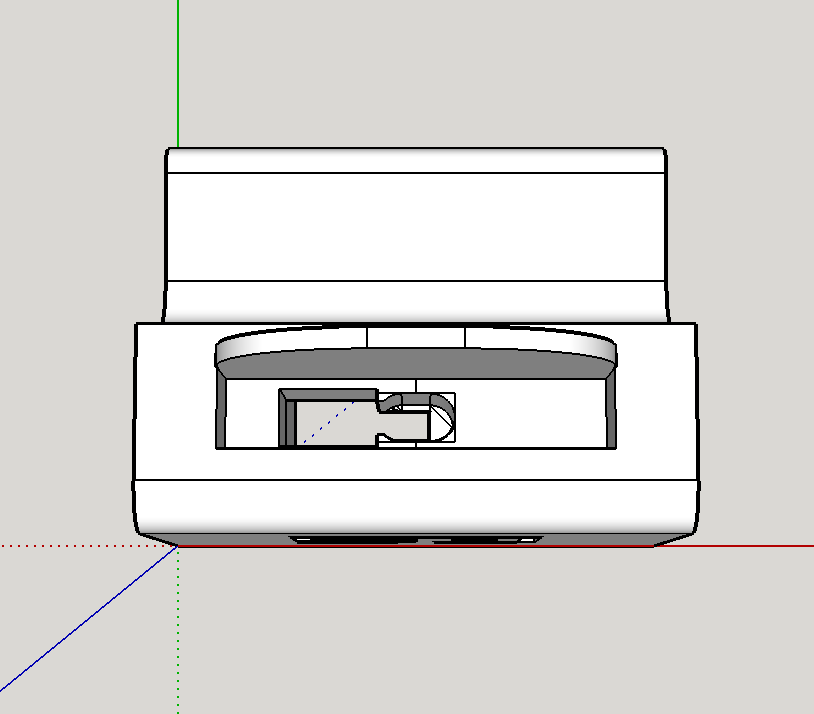Select the large upper back panel face
This screenshot has width=814, height=714.
click(415, 227)
